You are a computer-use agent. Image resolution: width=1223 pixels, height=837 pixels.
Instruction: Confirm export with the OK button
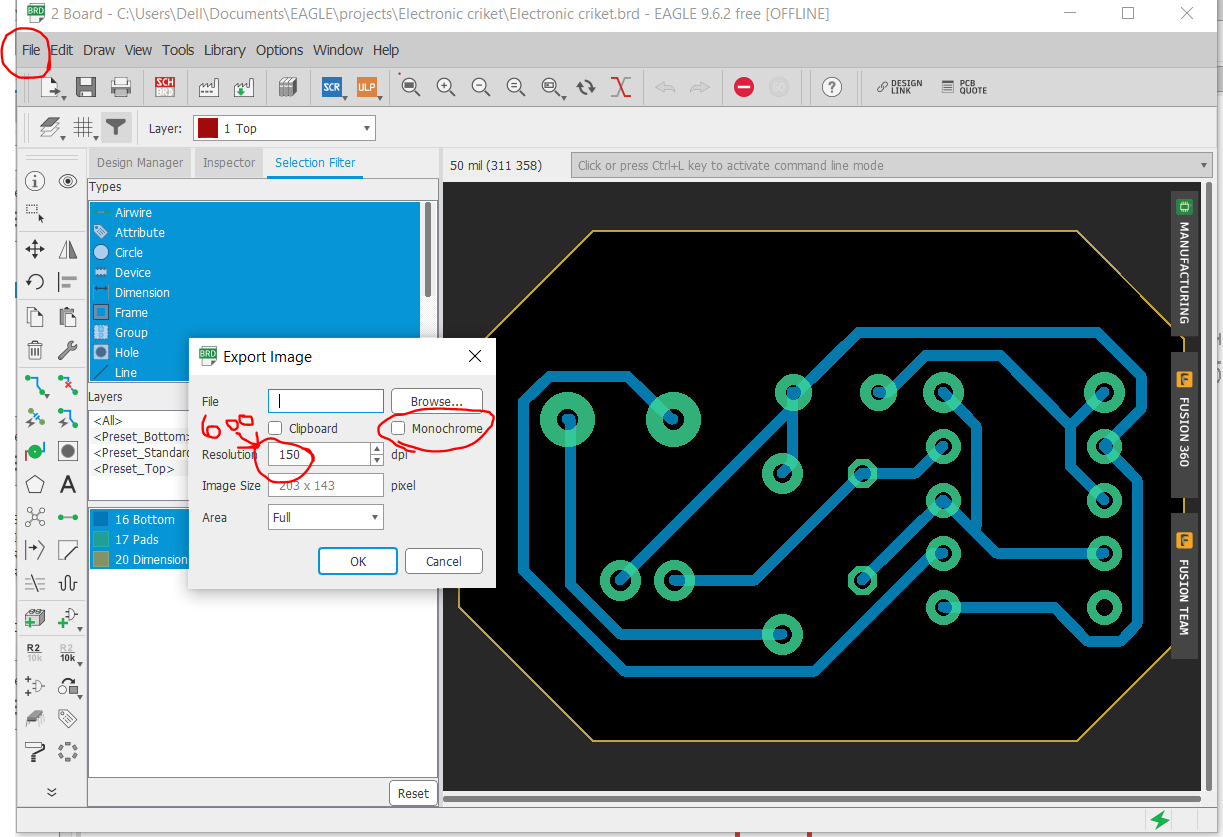pos(358,561)
